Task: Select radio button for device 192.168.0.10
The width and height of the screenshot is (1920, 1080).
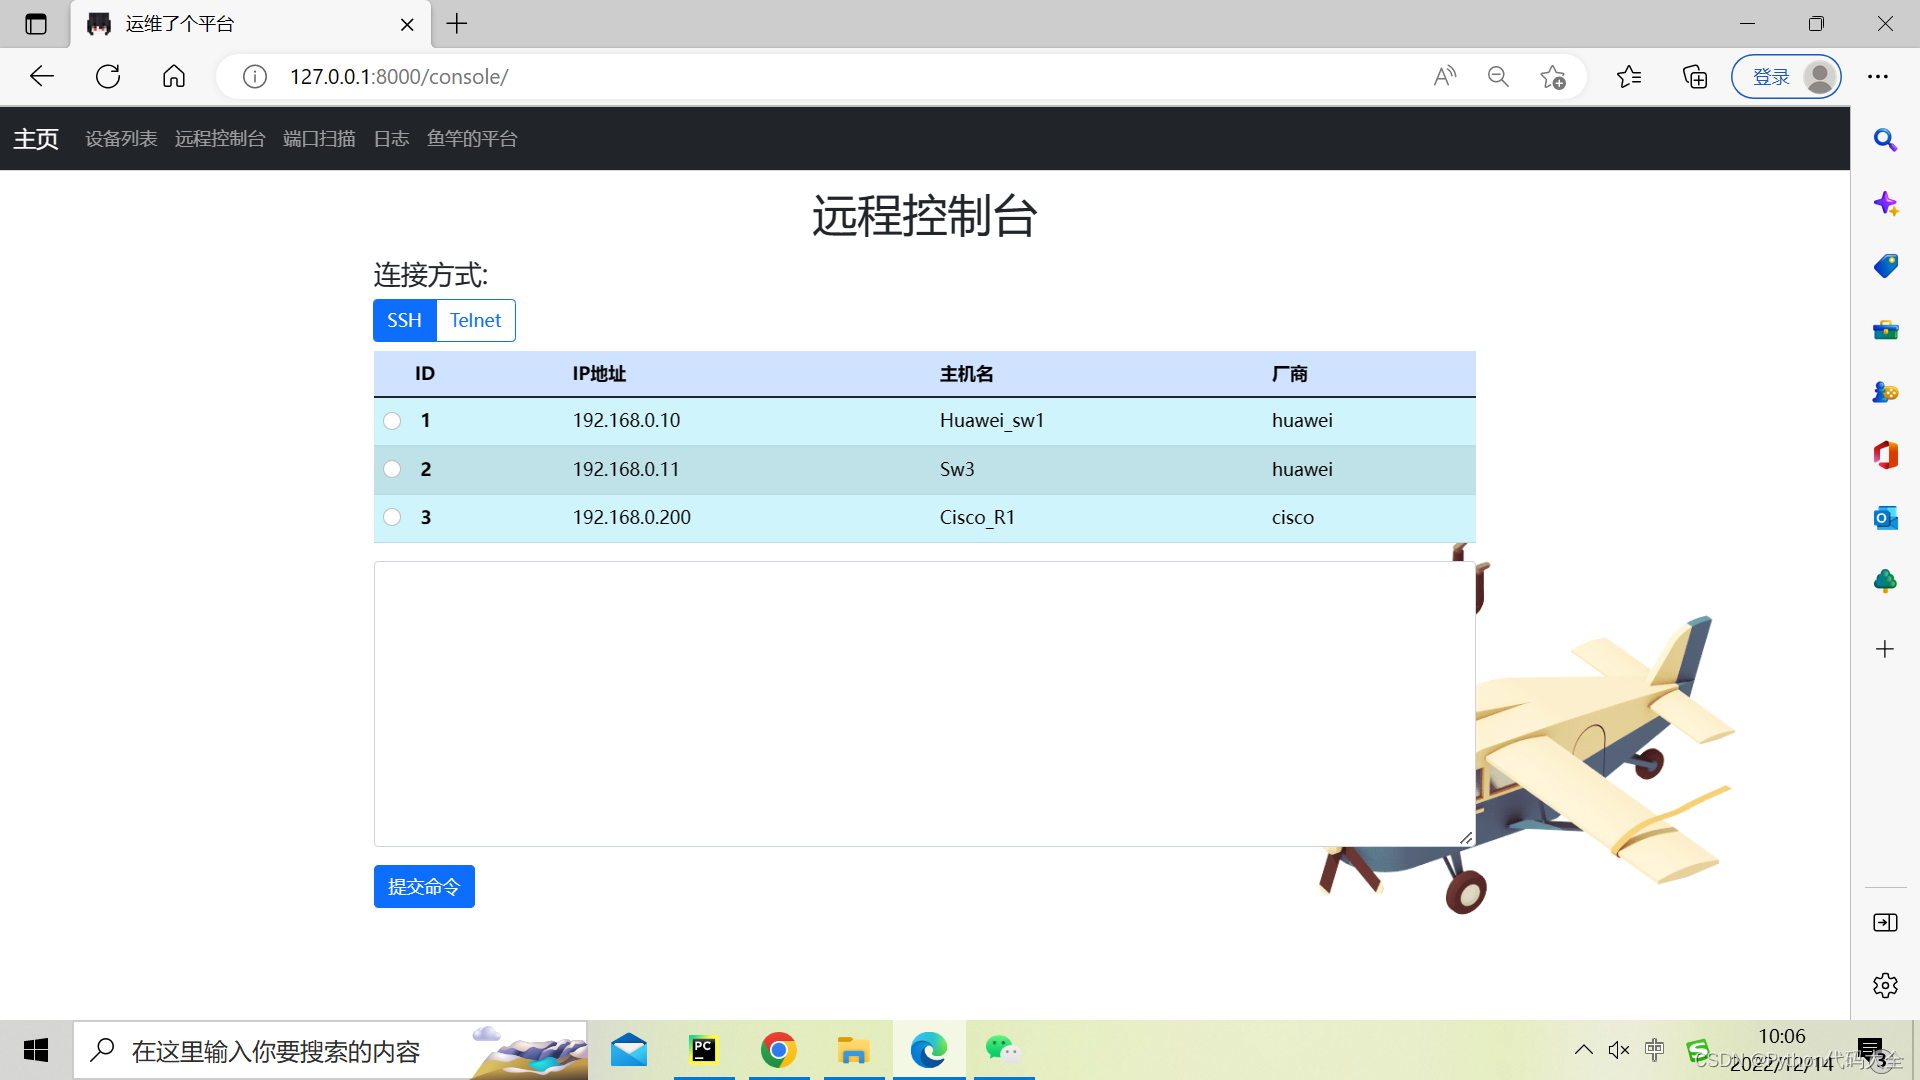Action: tap(392, 421)
